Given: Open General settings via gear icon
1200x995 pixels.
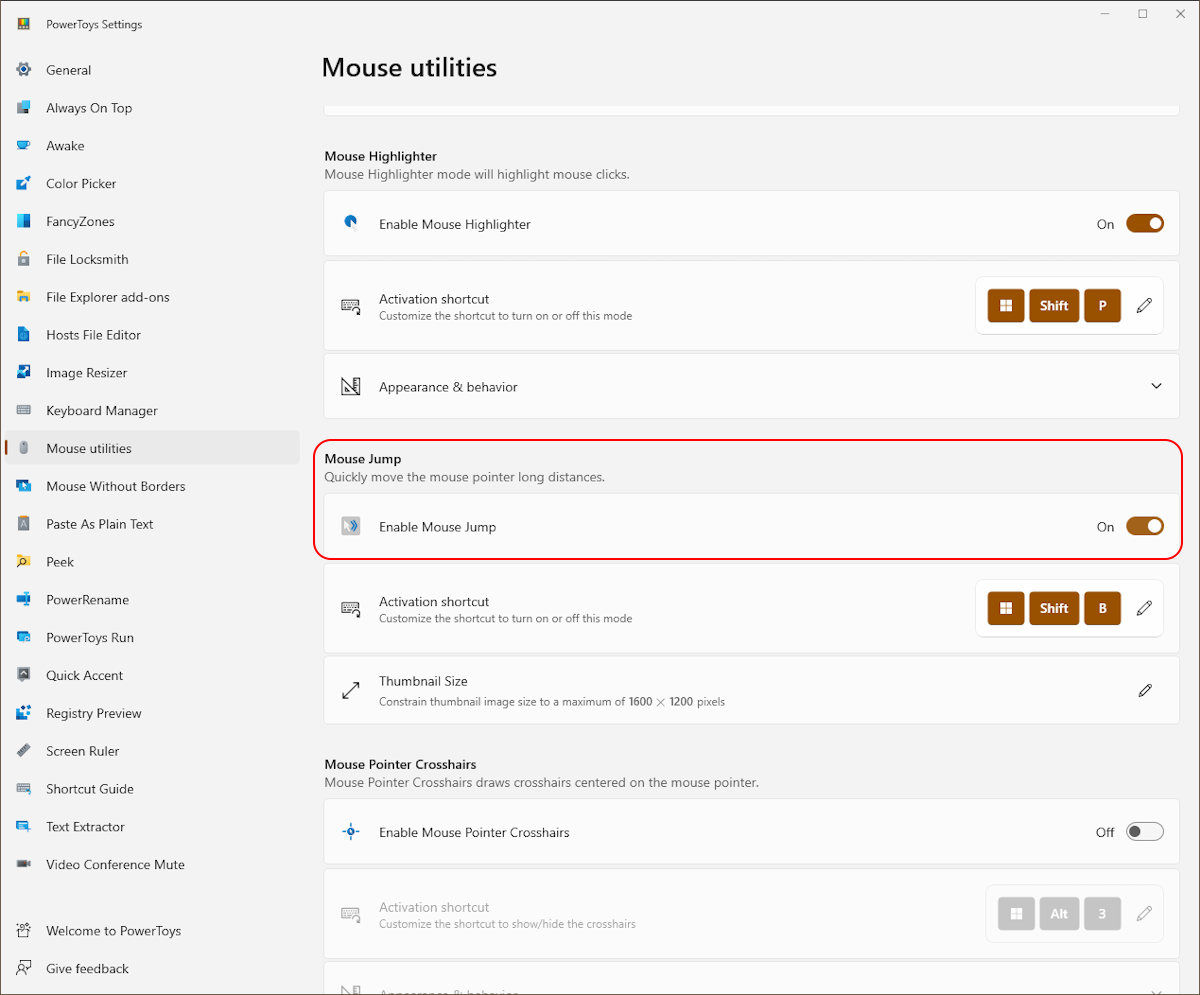Looking at the screenshot, I should coord(24,70).
